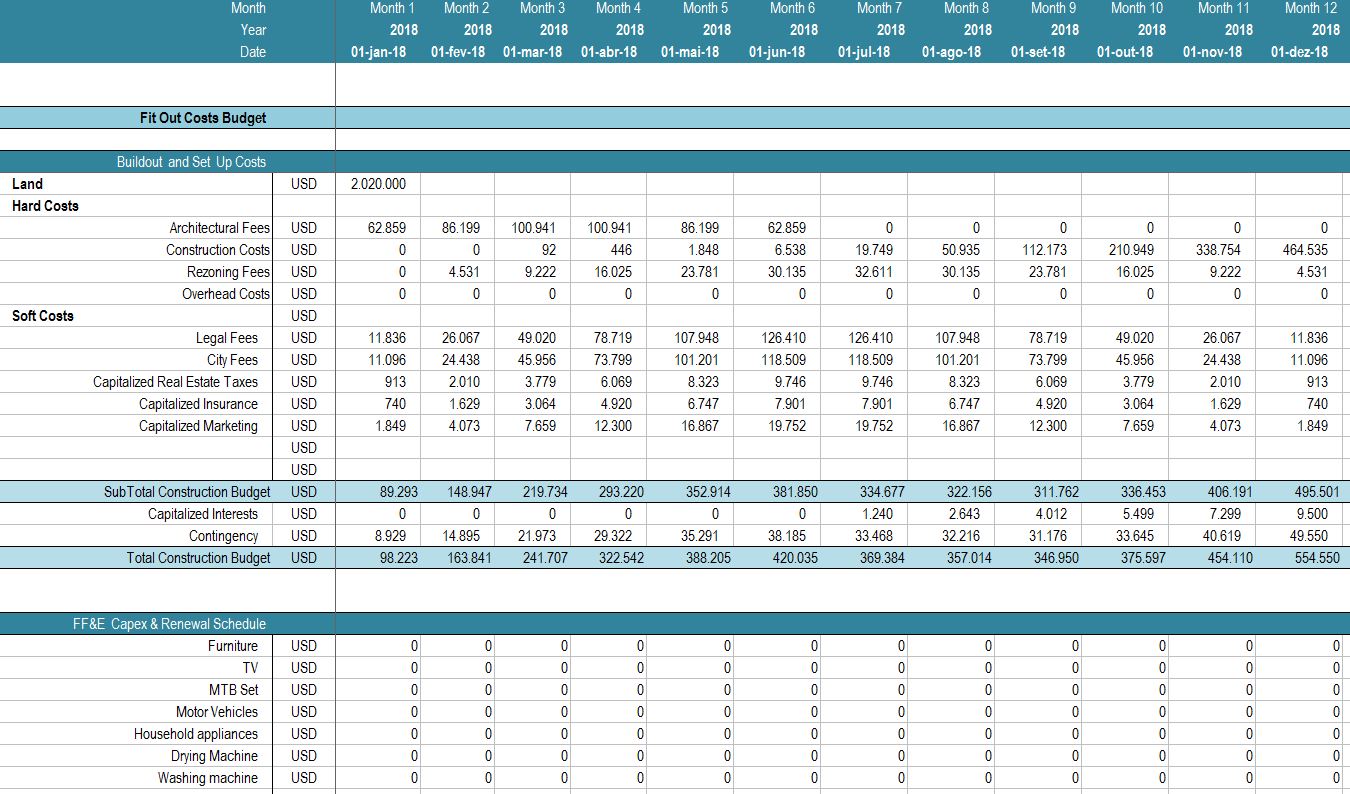Image resolution: width=1350 pixels, height=794 pixels.
Task: Select the Washing machine row label
Action: point(207,778)
